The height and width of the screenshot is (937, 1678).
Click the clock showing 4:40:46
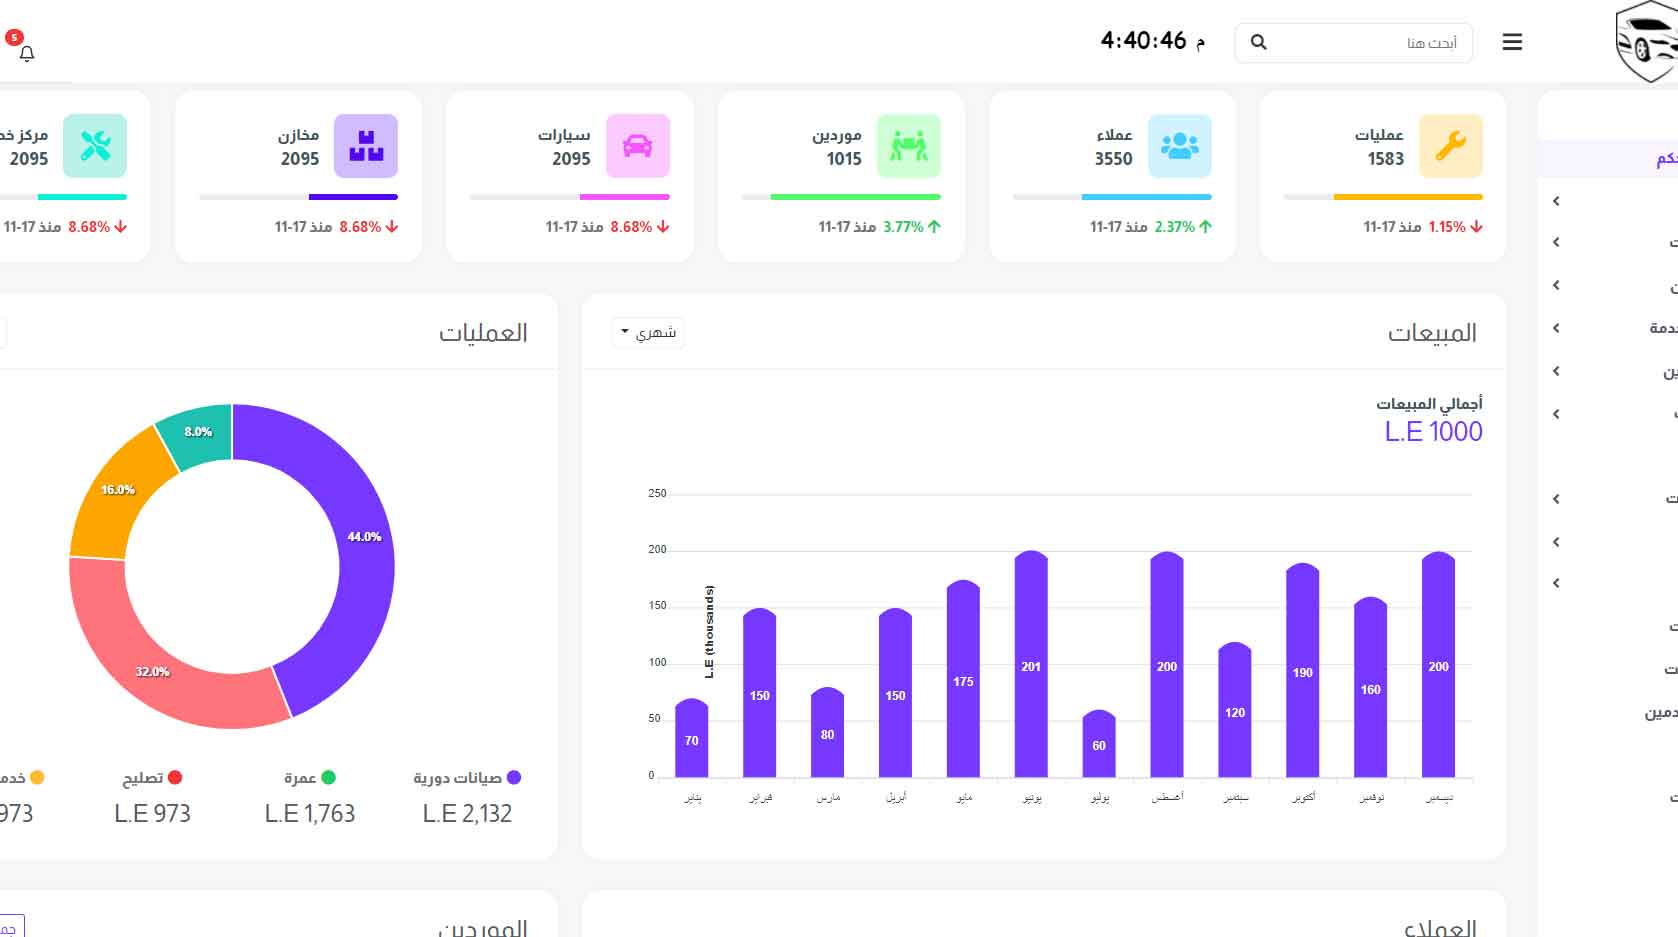tap(1152, 41)
